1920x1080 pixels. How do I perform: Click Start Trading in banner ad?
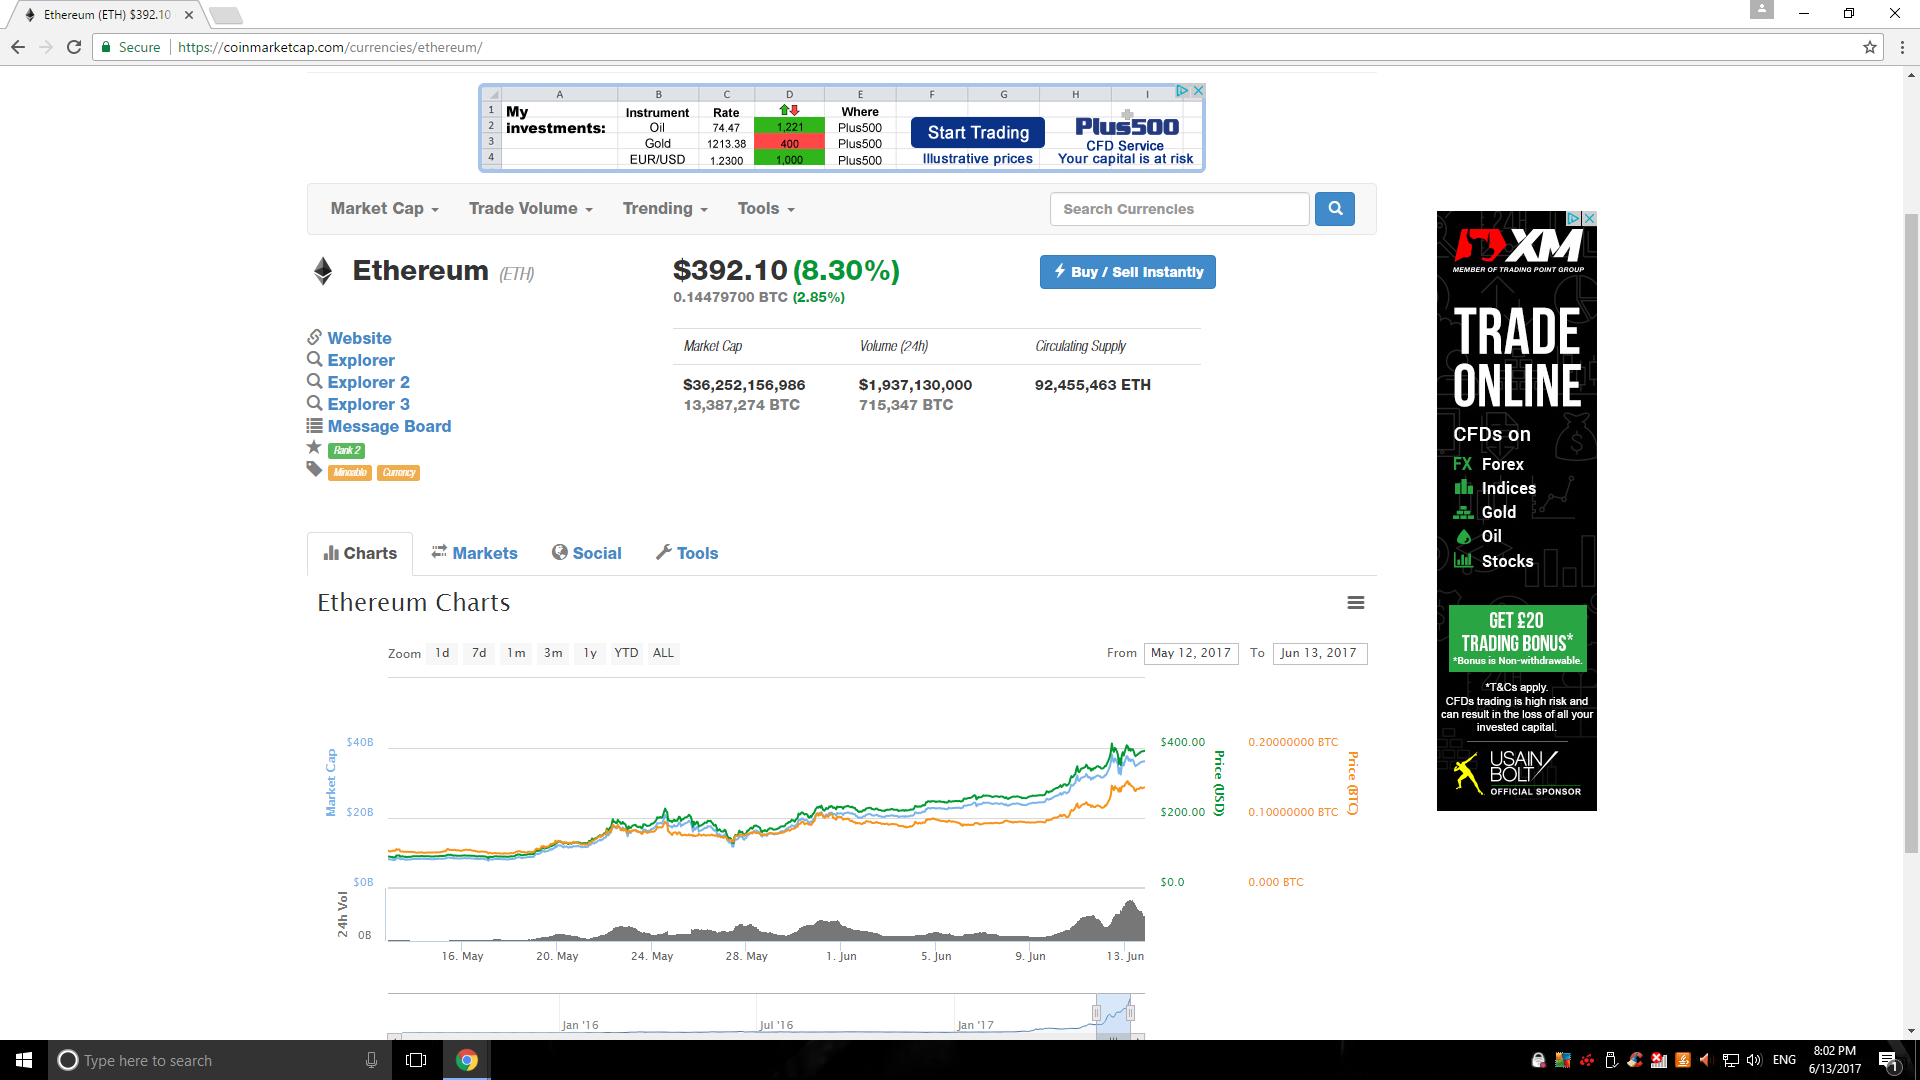tap(978, 132)
